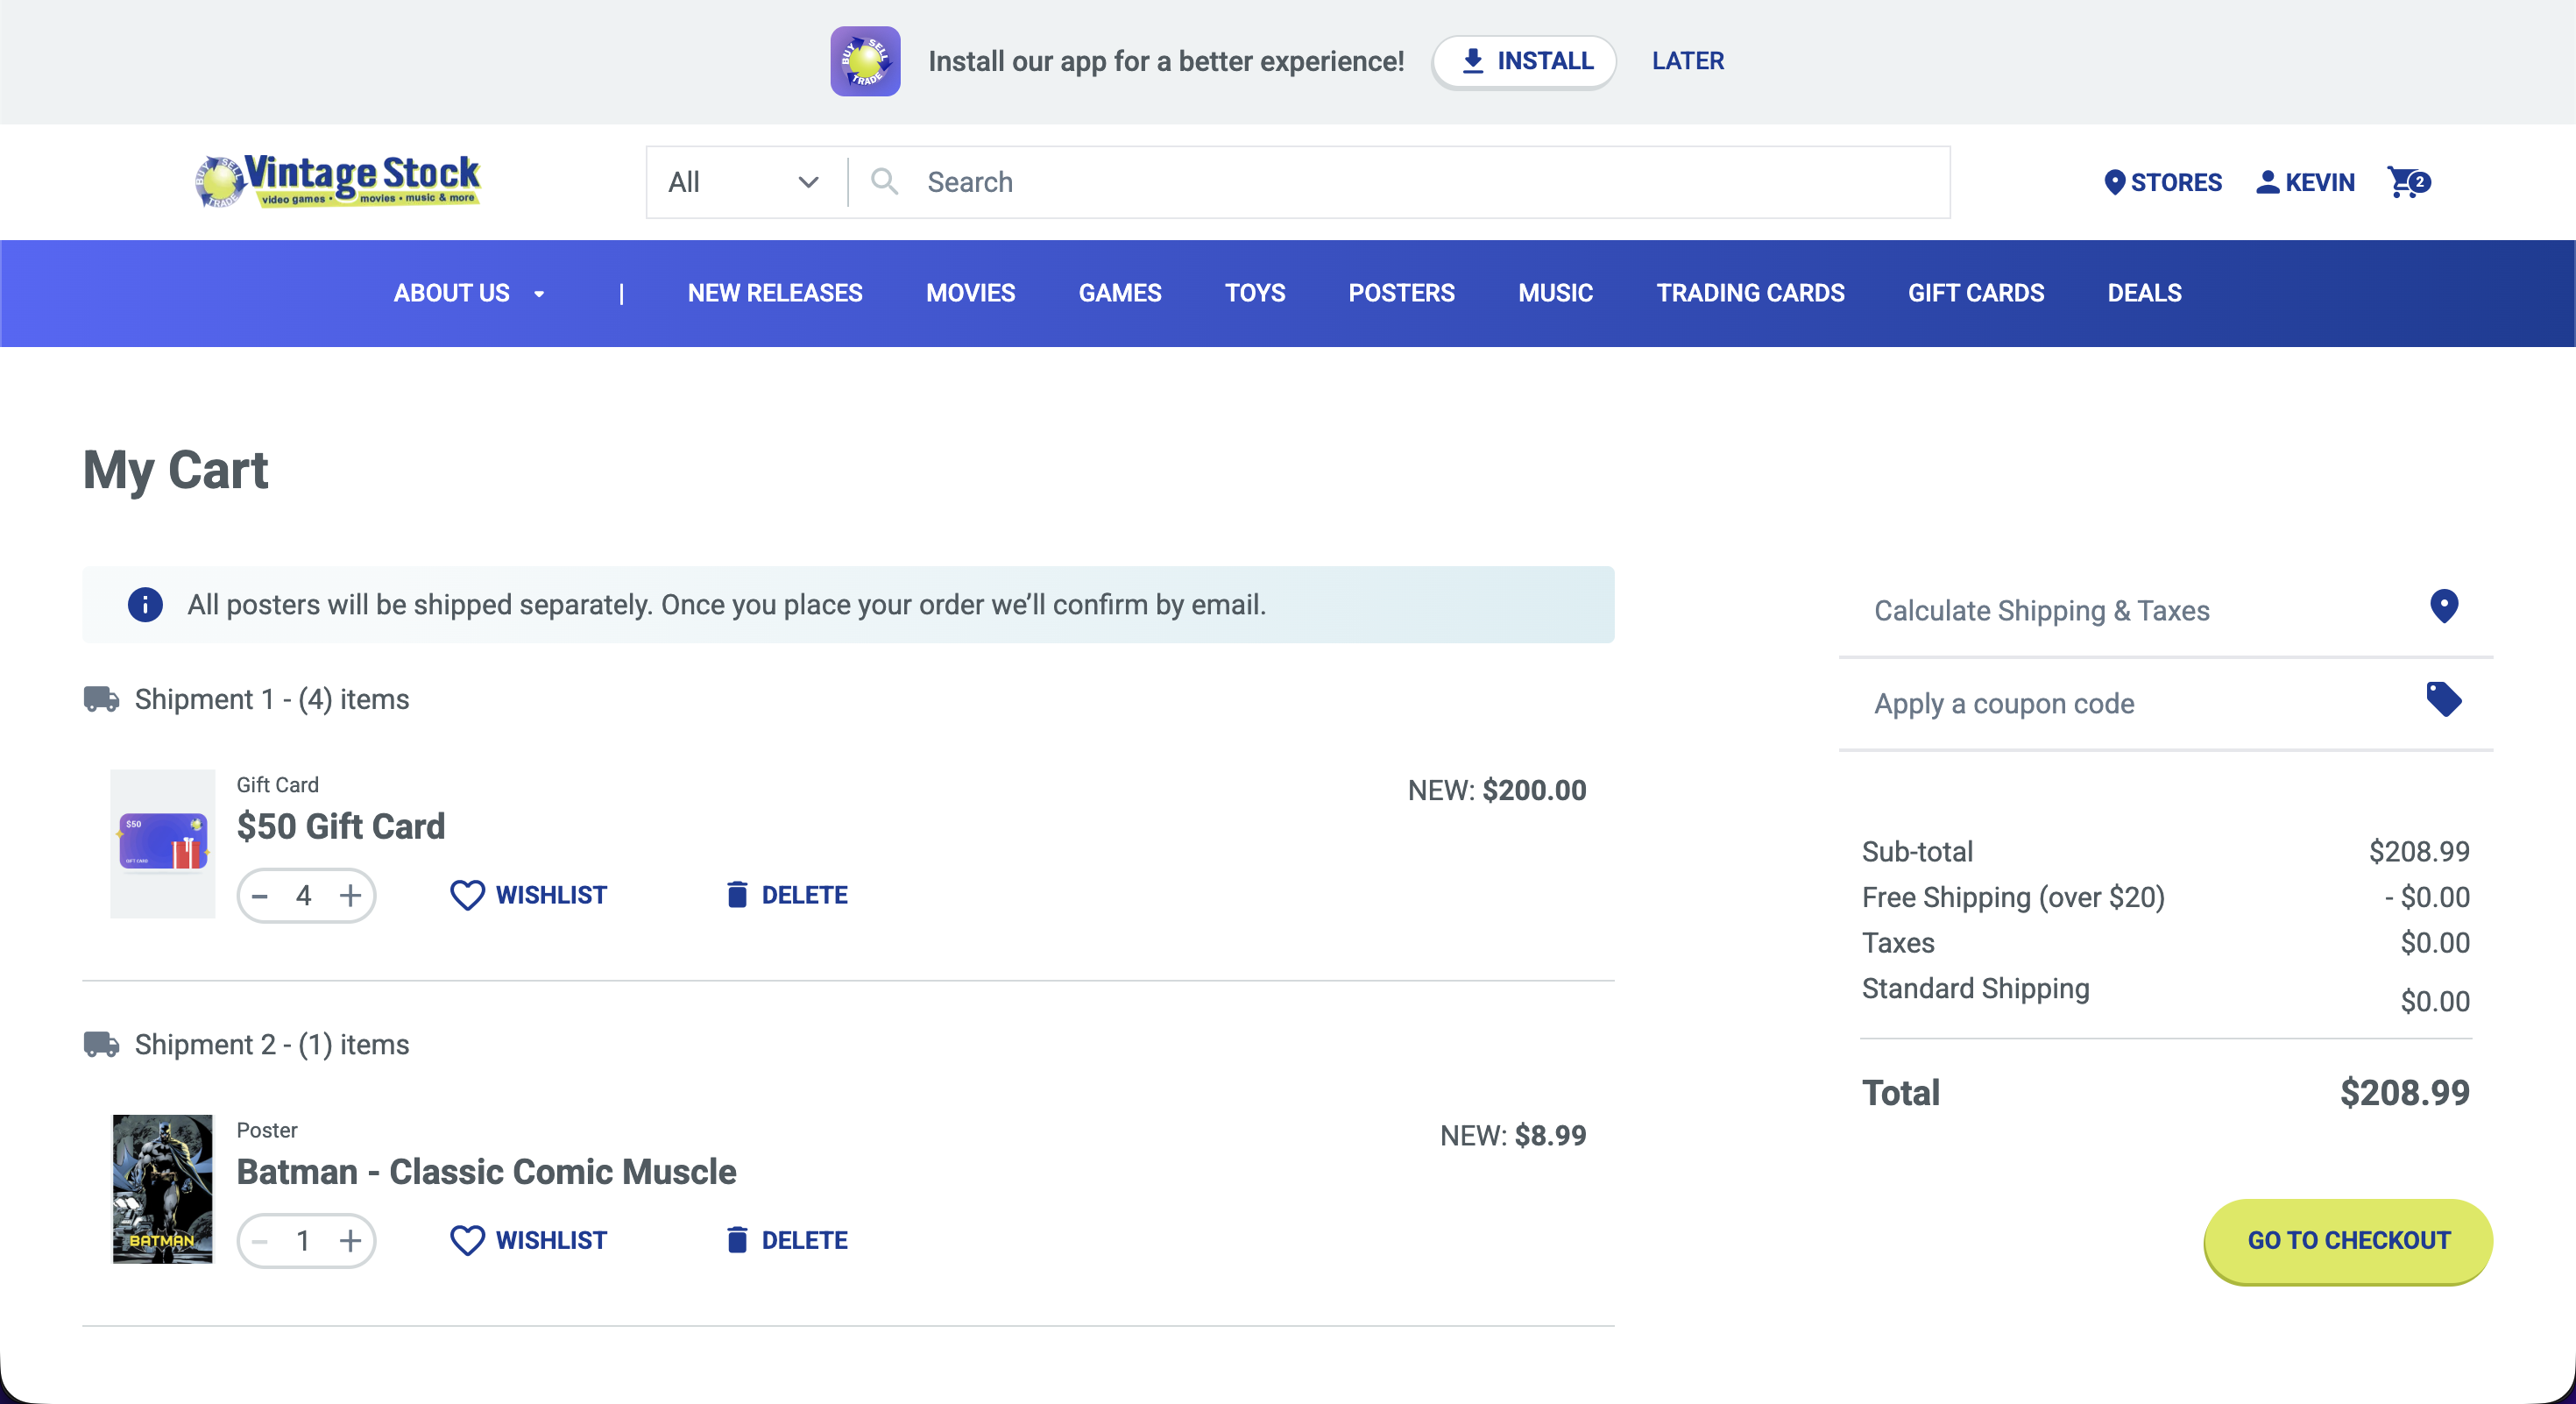
Task: Delete Batman poster from cart
Action: click(787, 1240)
